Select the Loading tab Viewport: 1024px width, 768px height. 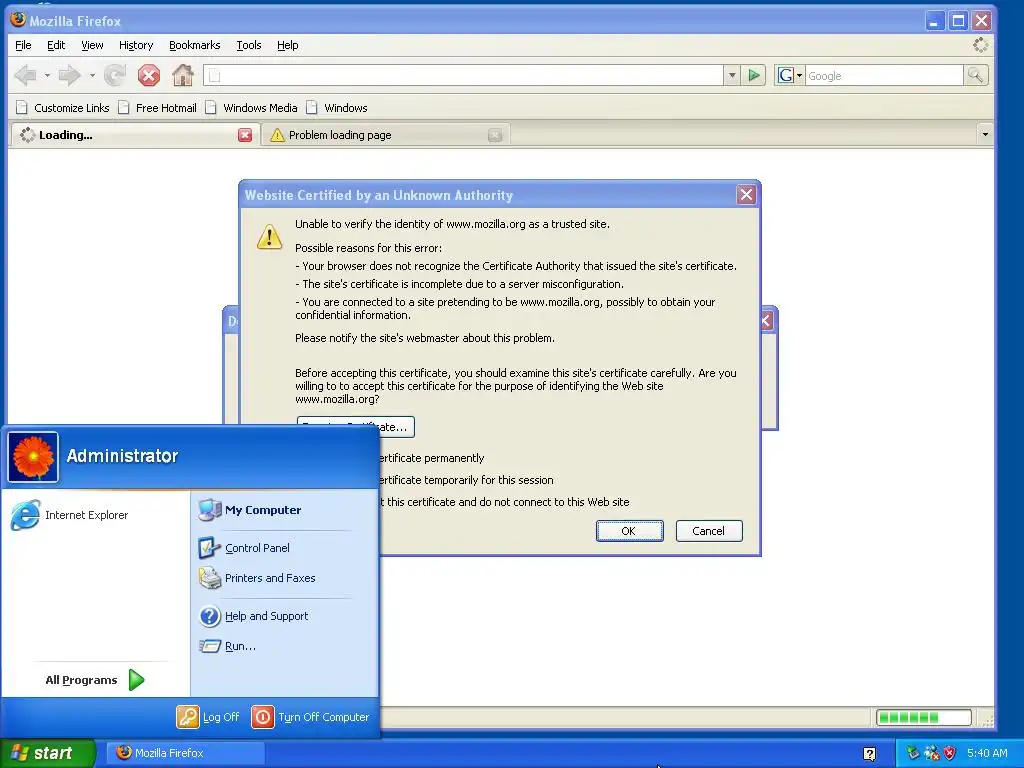135,135
